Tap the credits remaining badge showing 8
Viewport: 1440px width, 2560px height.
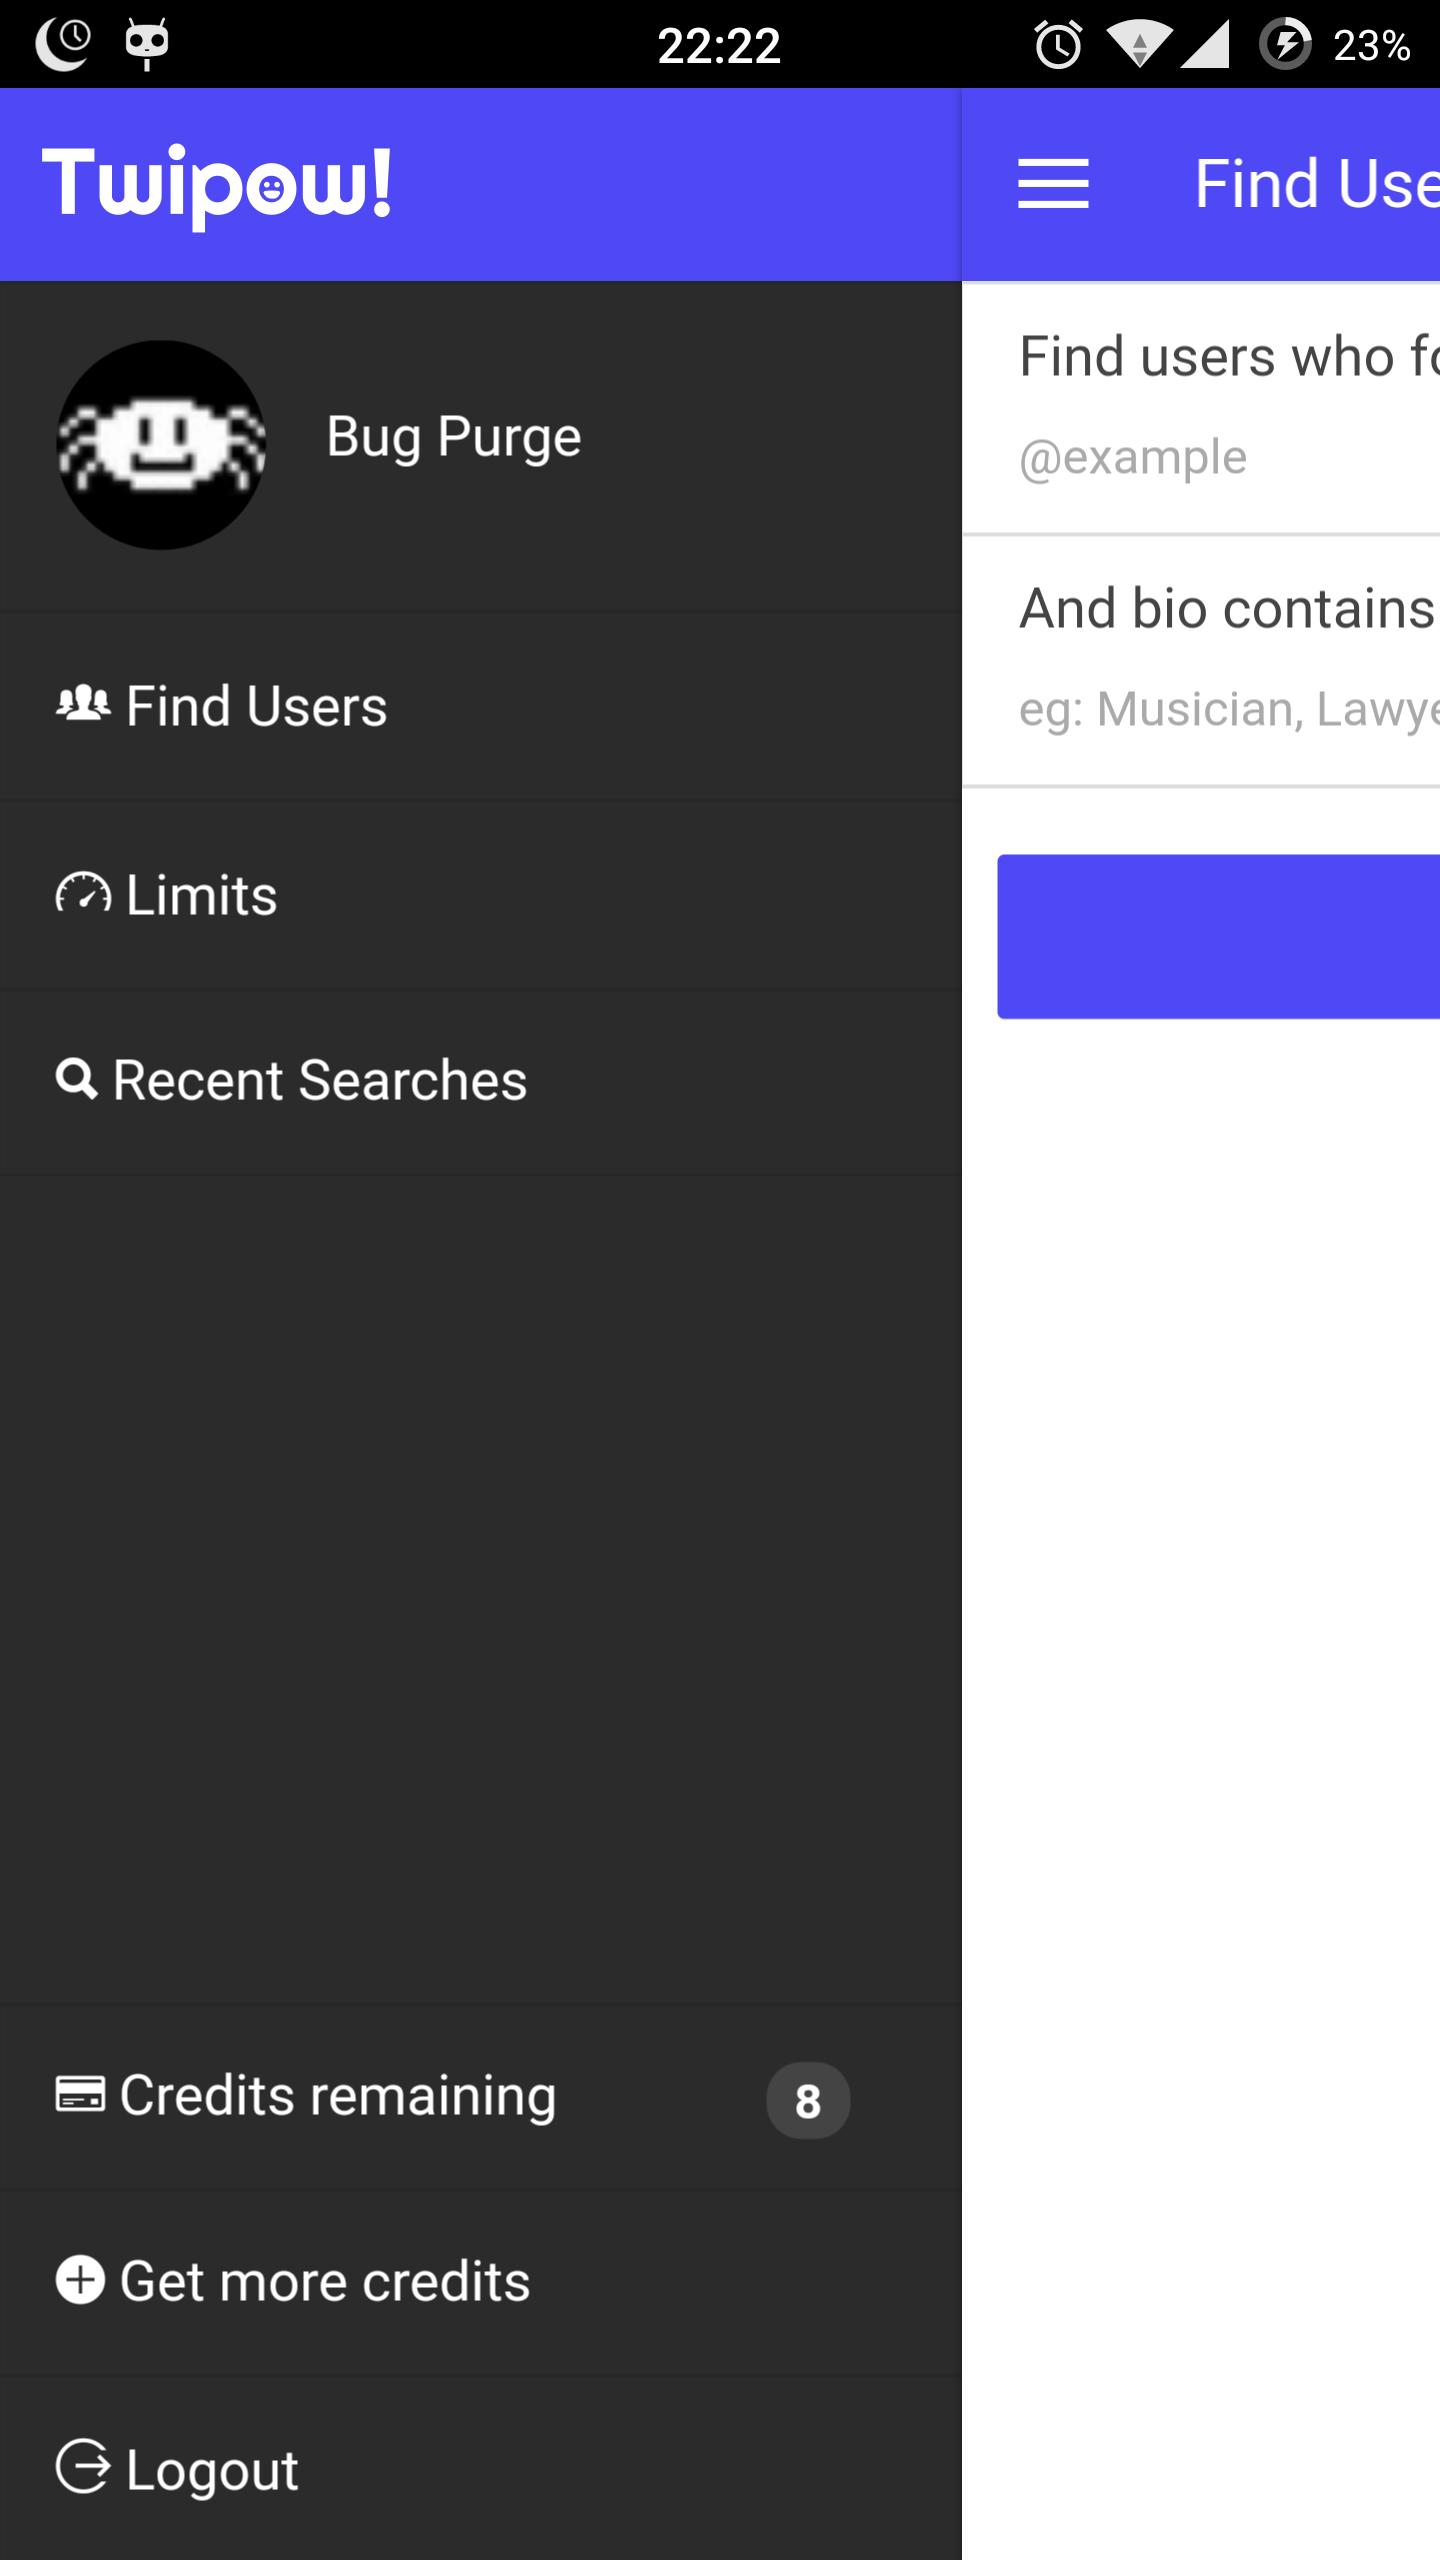pos(808,2100)
